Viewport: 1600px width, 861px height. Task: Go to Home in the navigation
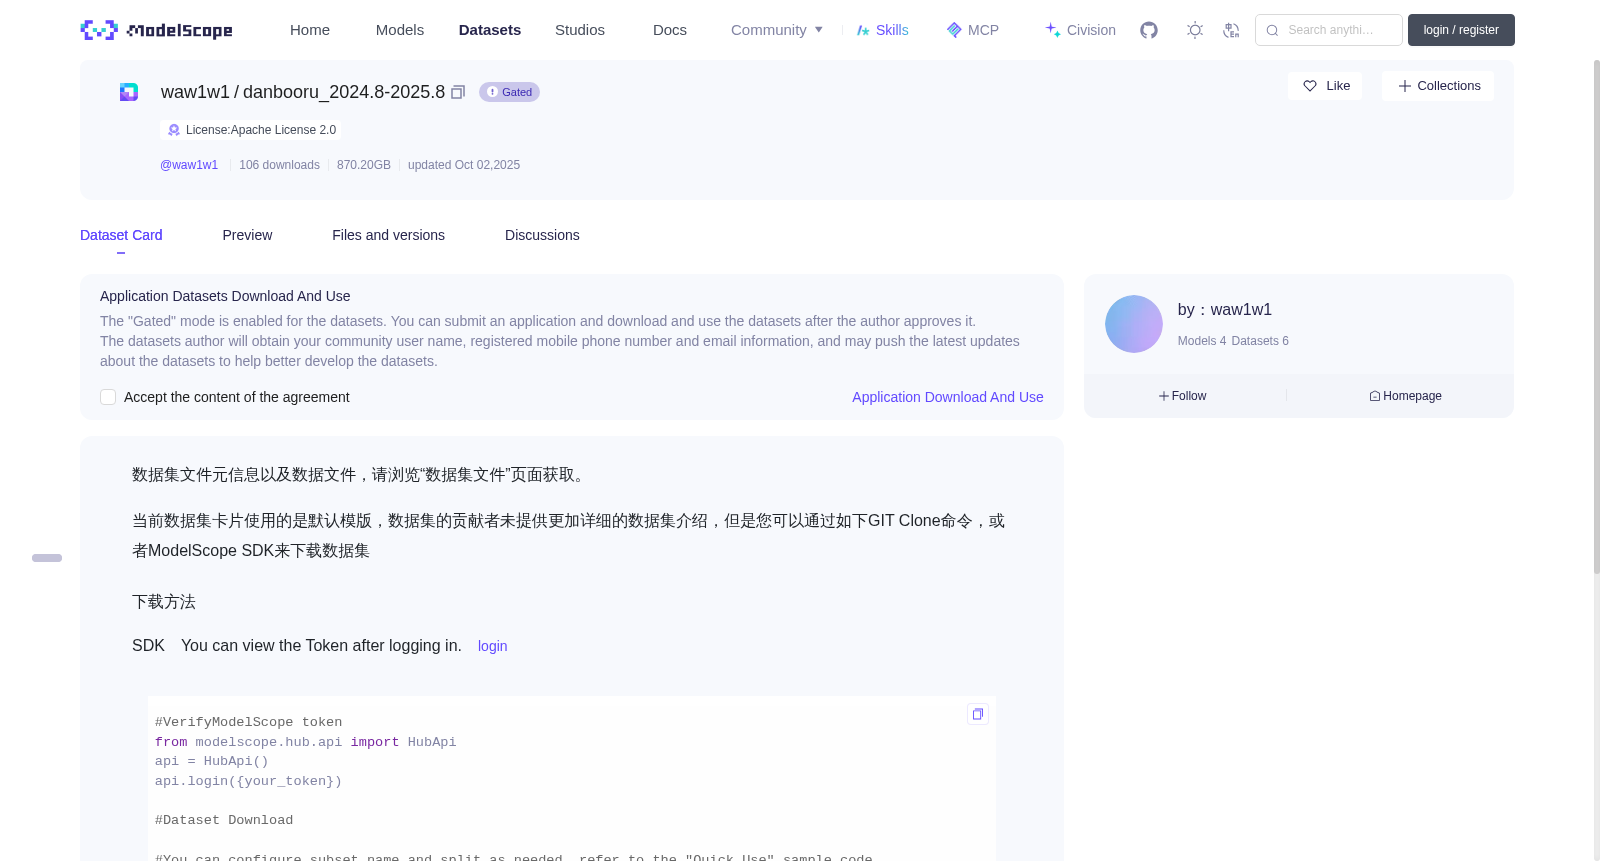(310, 30)
